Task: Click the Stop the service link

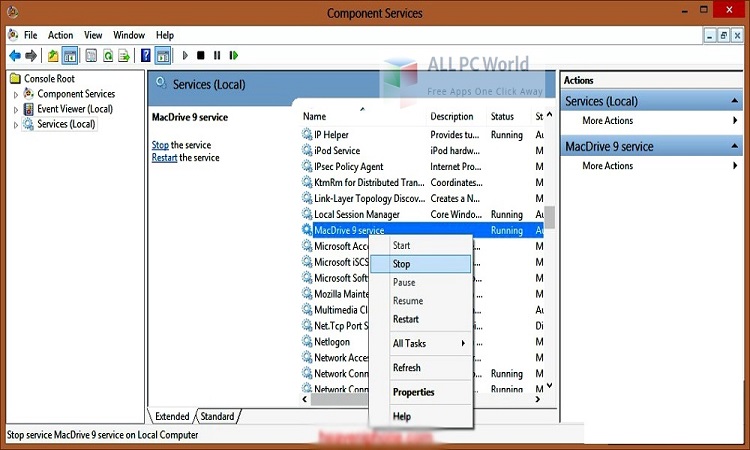Action: tap(160, 145)
